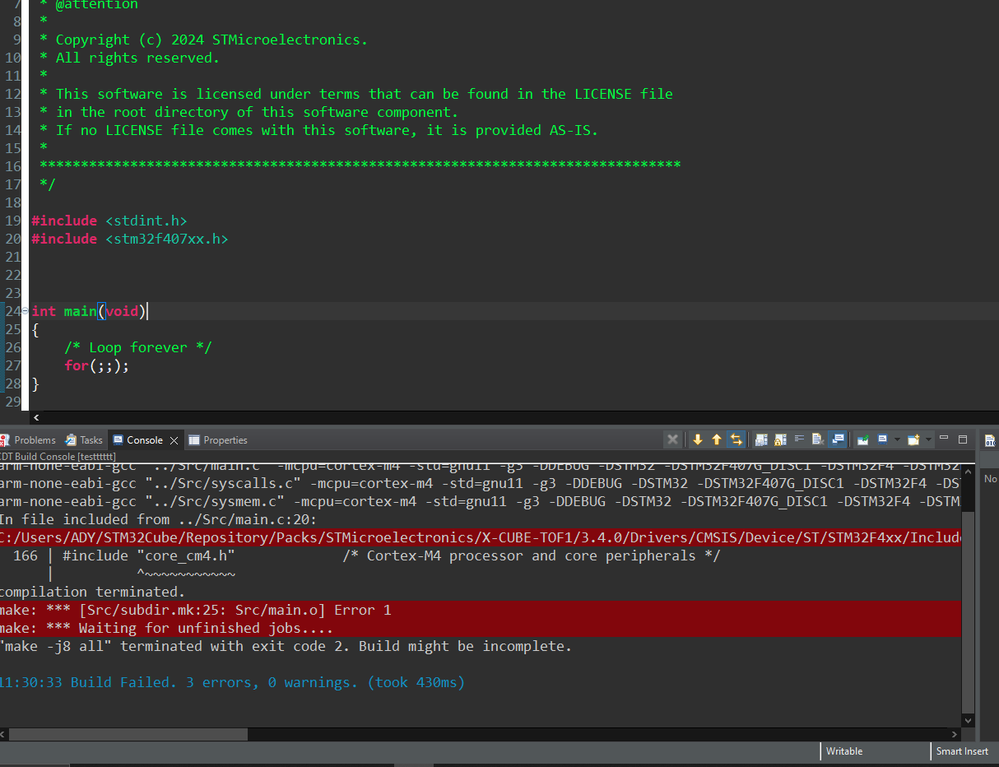
Task: Click 'make -j8 all terminated' console line
Action: click(x=285, y=647)
